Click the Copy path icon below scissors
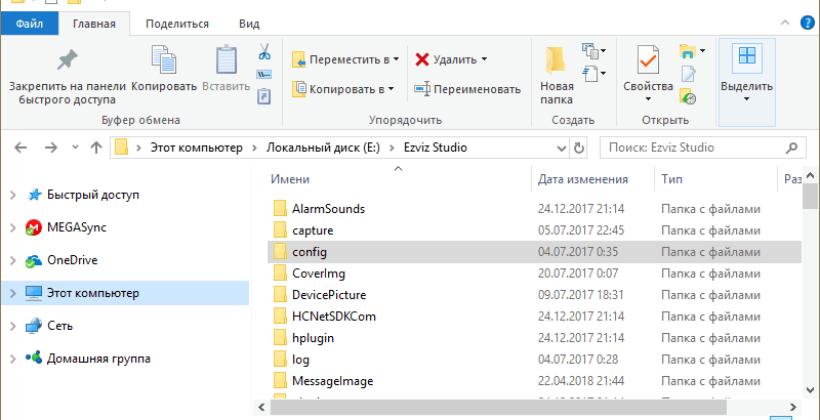820x420 pixels. 264,74
